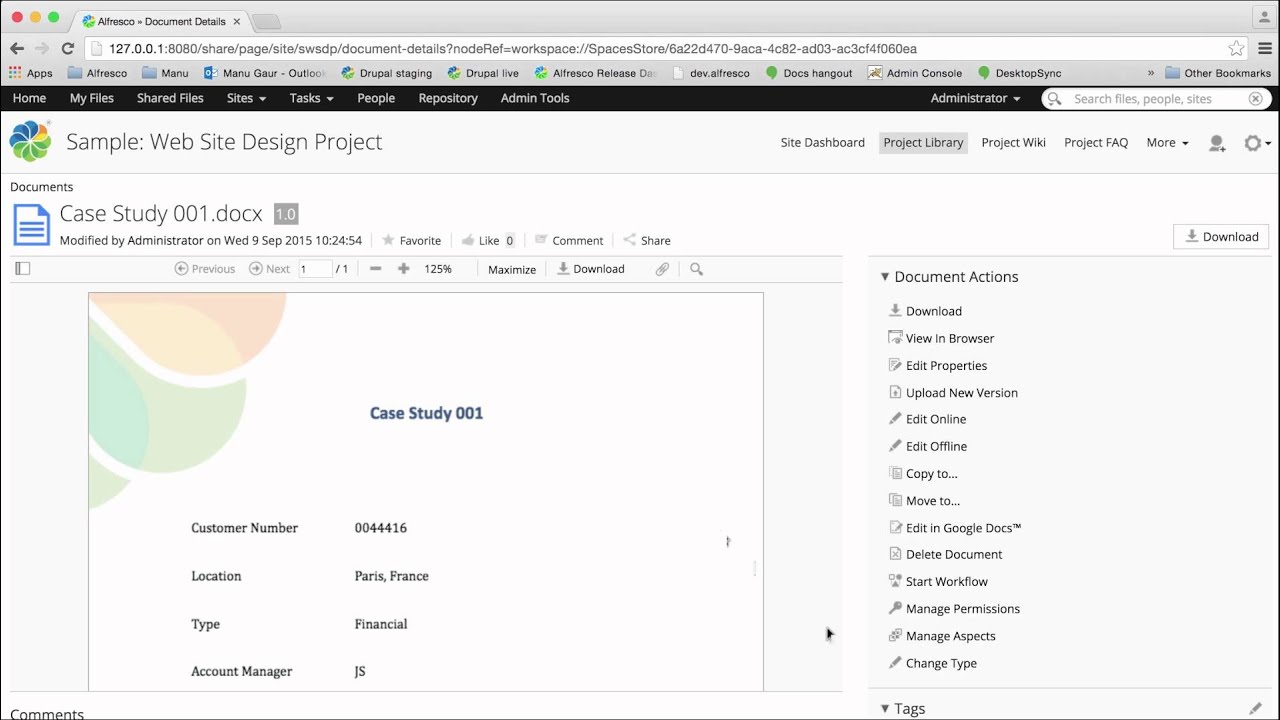Click the page number input field
Image resolution: width=1280 pixels, height=720 pixels.
[x=315, y=269]
